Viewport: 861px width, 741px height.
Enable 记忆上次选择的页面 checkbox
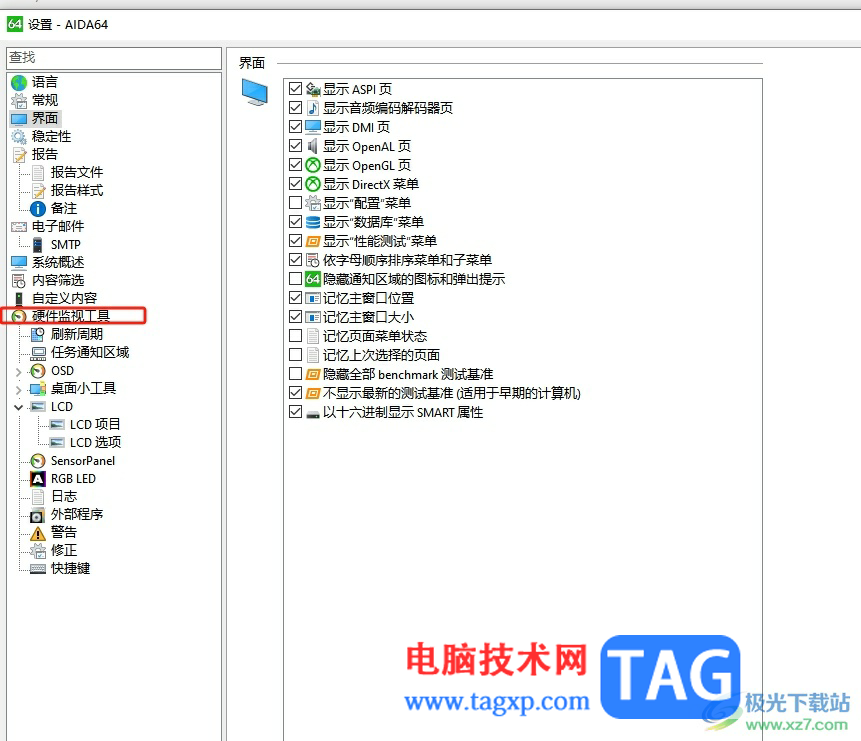295,355
